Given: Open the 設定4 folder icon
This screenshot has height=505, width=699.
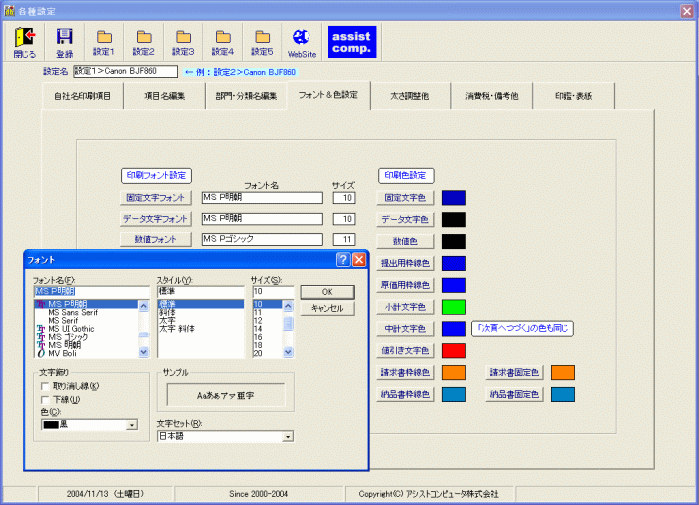Looking at the screenshot, I should [222, 41].
